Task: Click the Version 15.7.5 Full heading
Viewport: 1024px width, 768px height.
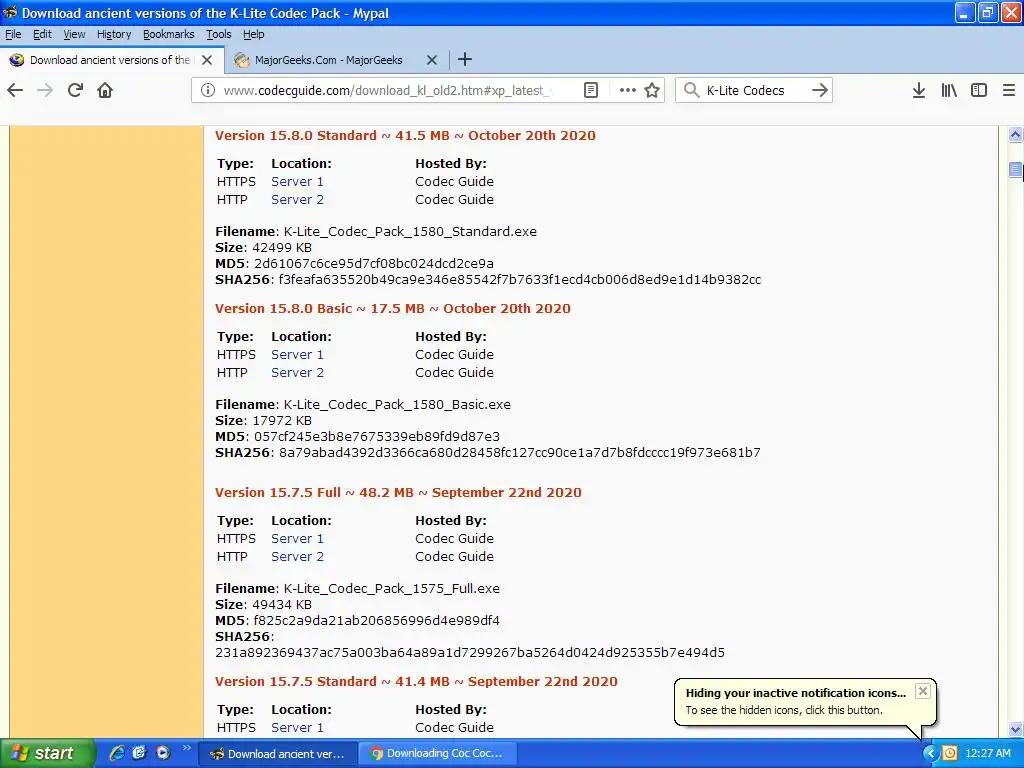Action: point(398,493)
